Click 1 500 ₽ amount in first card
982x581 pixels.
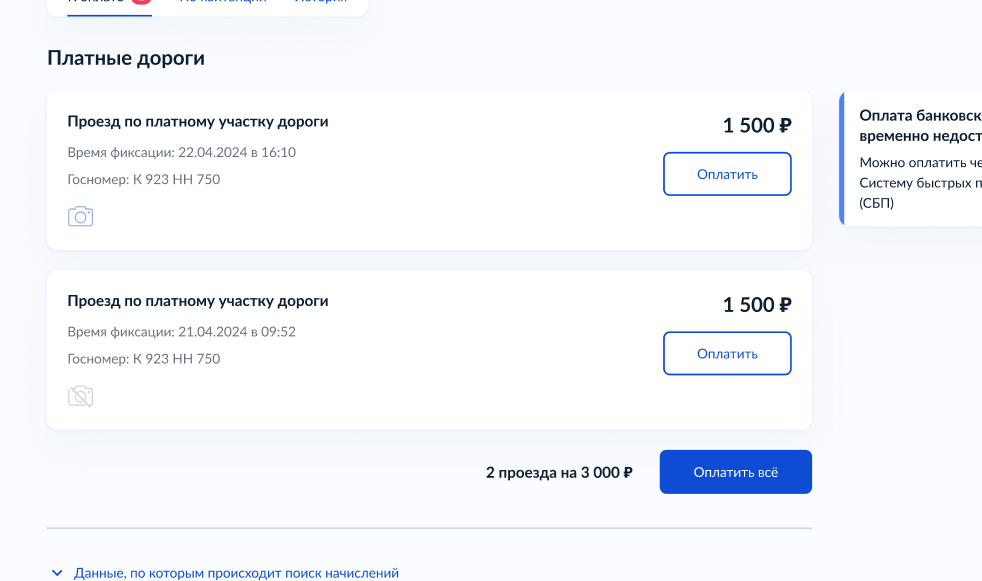757,125
